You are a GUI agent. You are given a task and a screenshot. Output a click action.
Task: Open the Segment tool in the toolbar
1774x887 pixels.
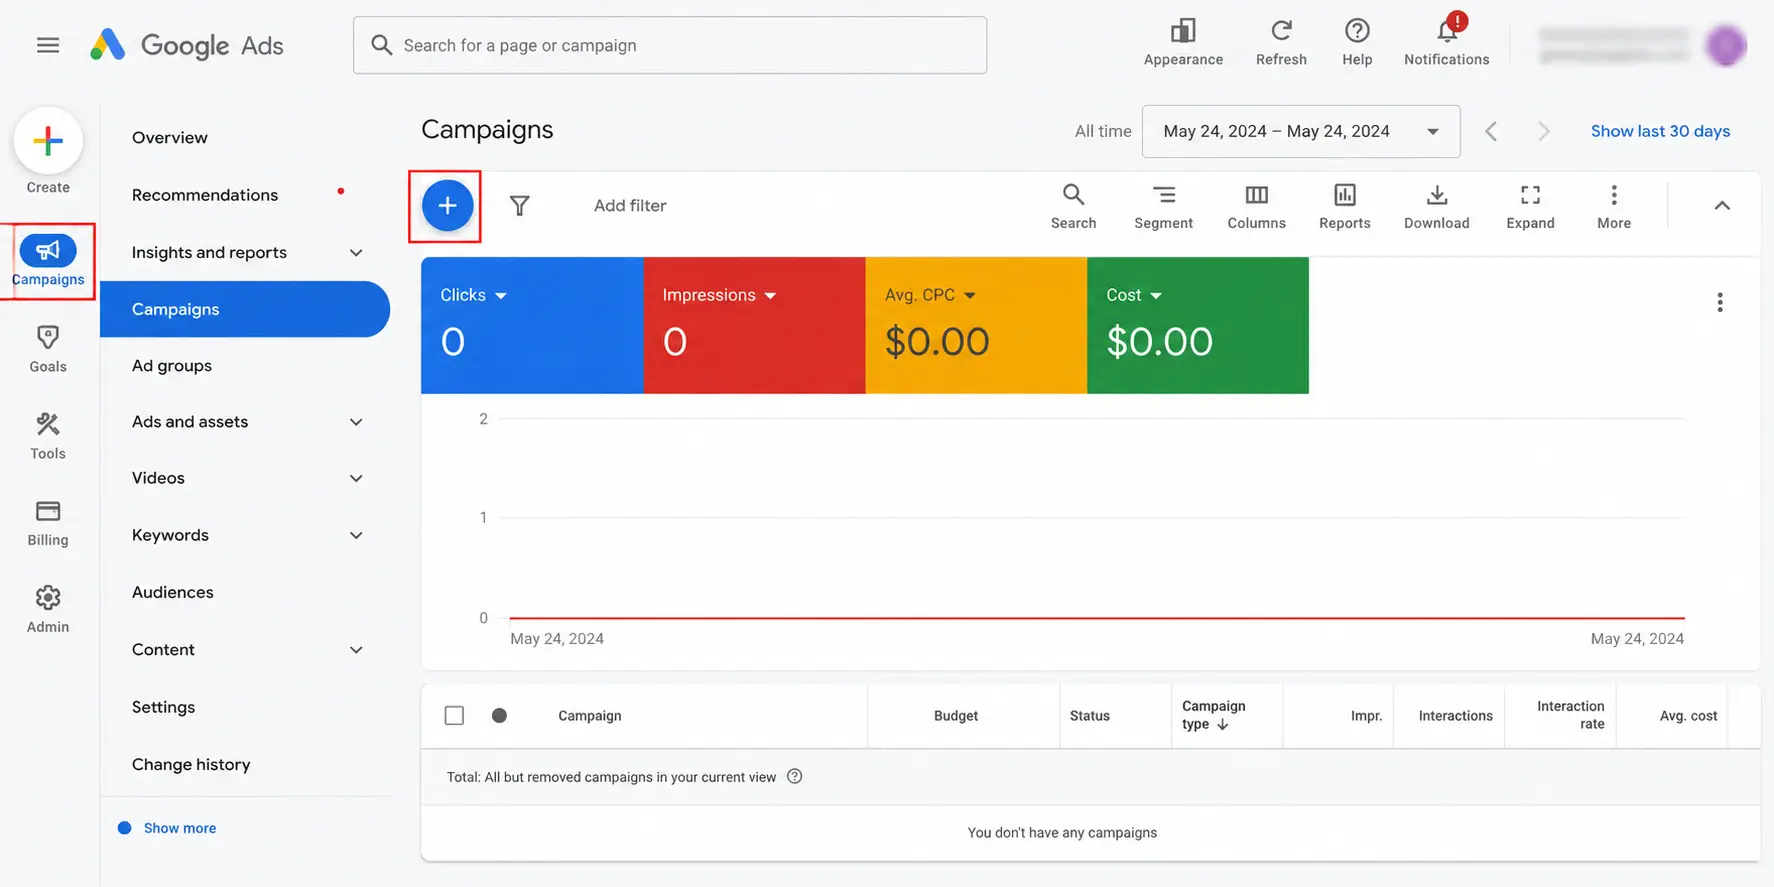point(1163,207)
